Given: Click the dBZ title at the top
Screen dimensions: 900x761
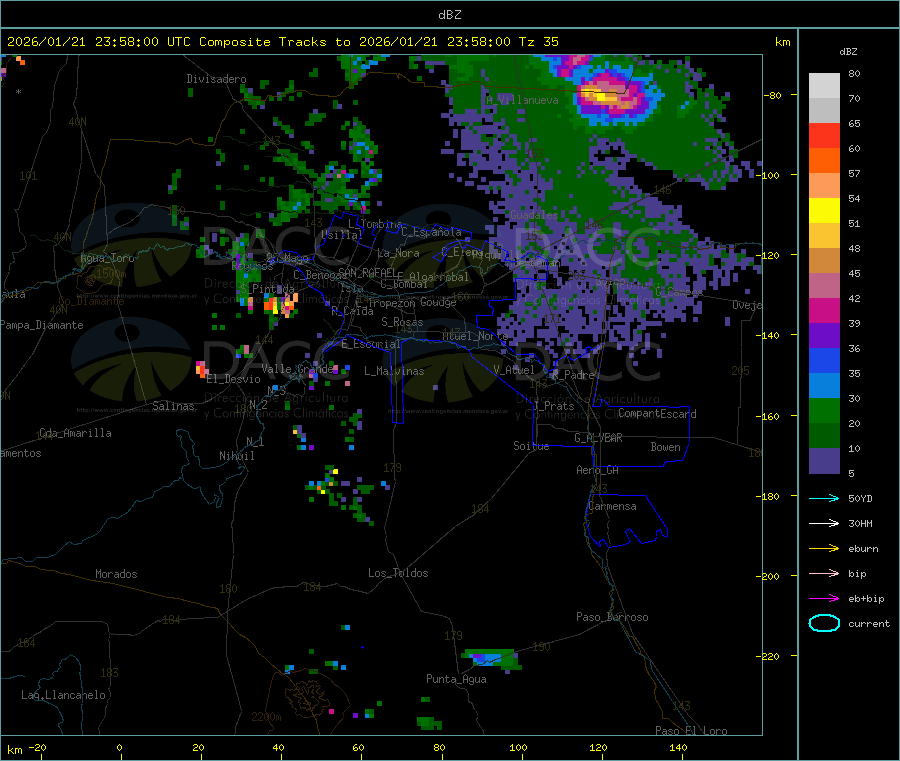Looking at the screenshot, I should (449, 15).
